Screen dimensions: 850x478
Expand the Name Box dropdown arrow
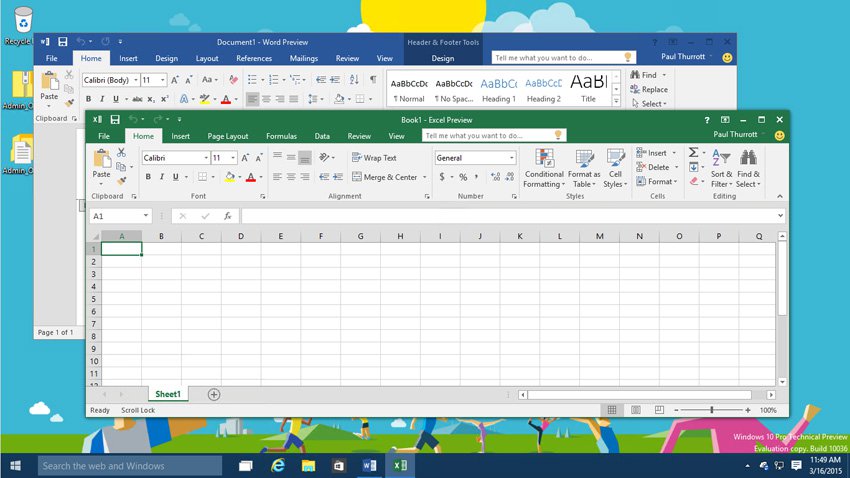145,216
